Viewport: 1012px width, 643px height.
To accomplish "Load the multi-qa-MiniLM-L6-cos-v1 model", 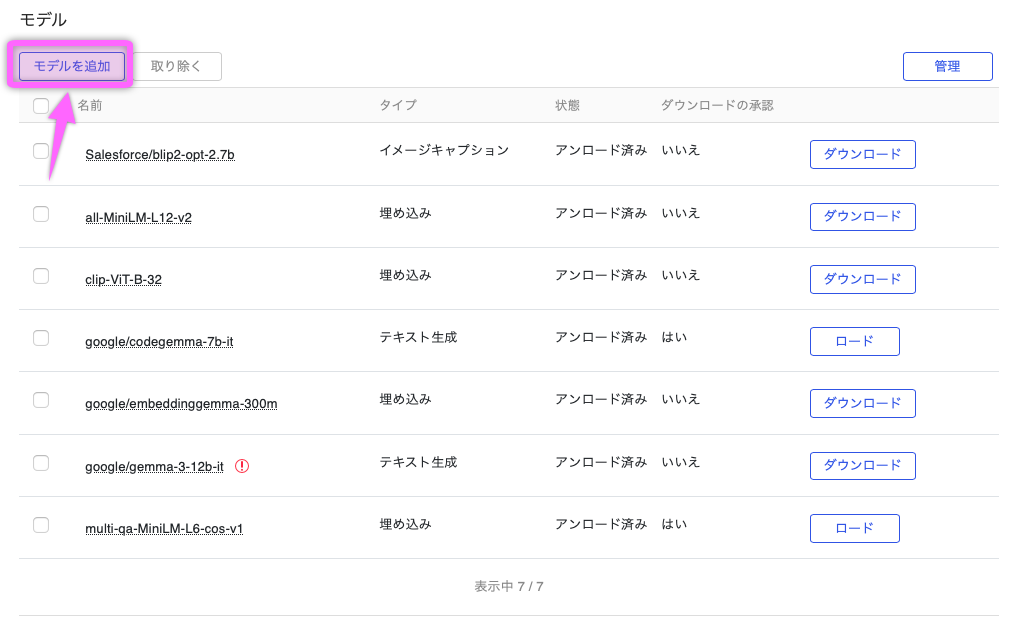I will pyautogui.click(x=855, y=528).
